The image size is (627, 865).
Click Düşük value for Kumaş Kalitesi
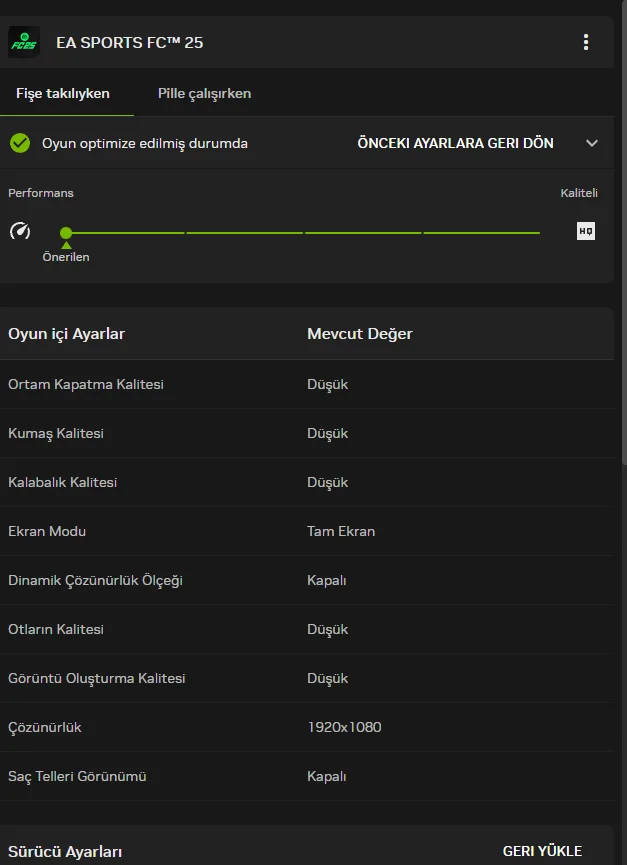(328, 434)
